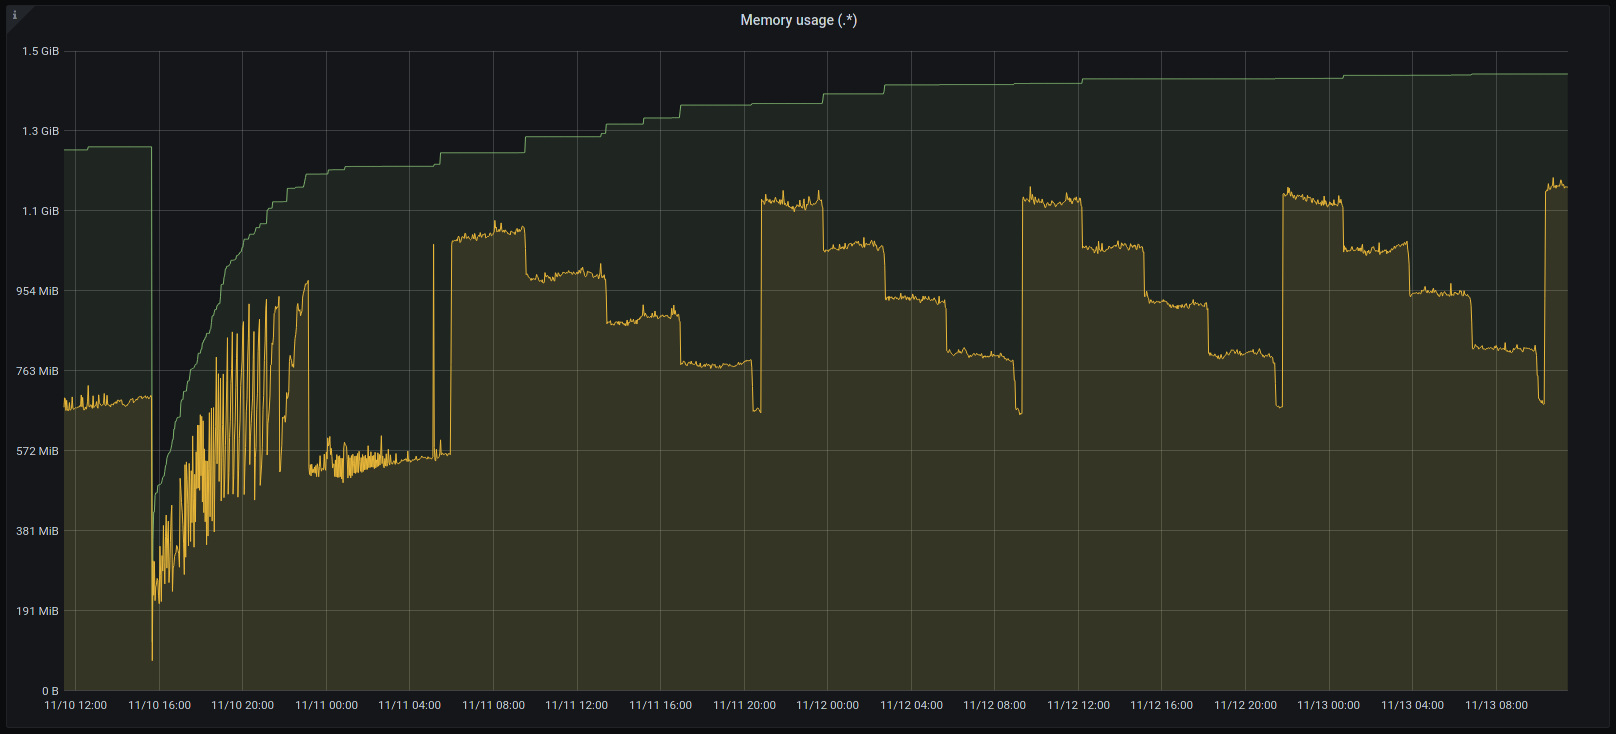The image size is (1616, 734).
Task: Click the 11/12 00:00 time axis label
Action: pyautogui.click(x=828, y=705)
